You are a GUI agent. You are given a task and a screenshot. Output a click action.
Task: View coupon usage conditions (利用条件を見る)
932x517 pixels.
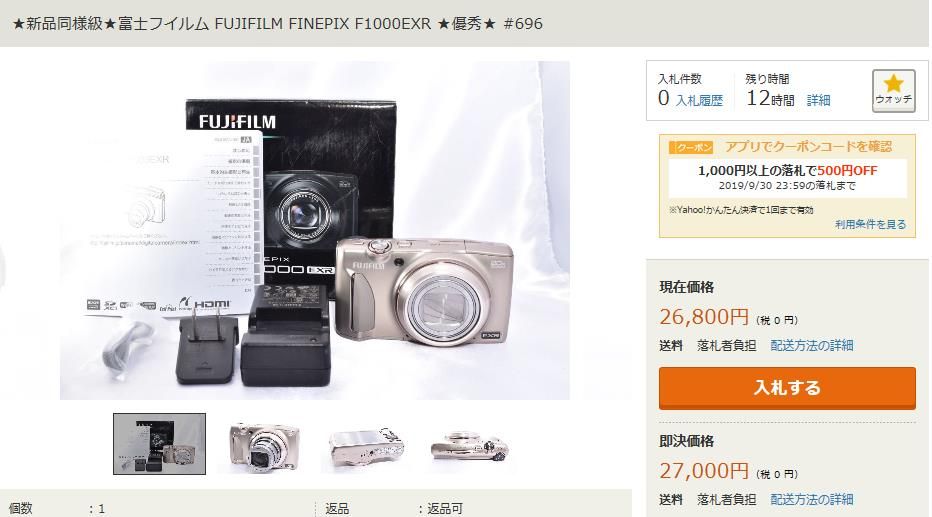(x=870, y=224)
